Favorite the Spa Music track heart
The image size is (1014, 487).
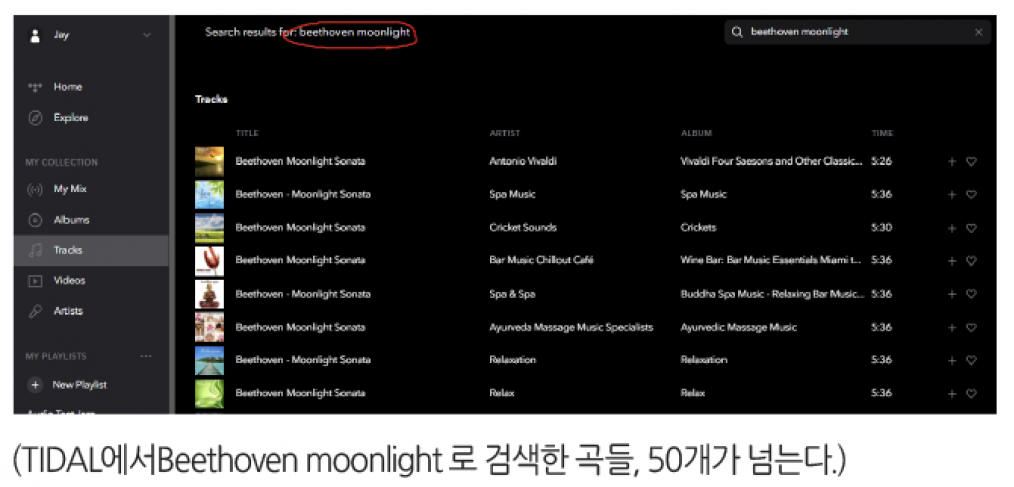tap(971, 195)
